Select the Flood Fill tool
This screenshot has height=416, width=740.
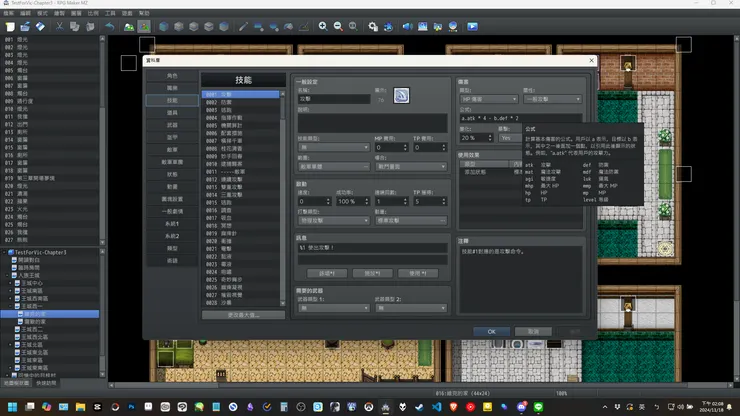pos(288,26)
